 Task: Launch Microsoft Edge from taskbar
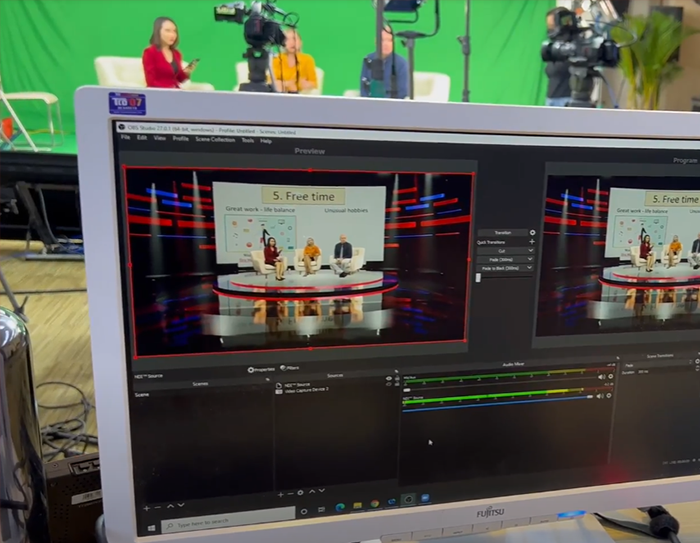(340, 507)
